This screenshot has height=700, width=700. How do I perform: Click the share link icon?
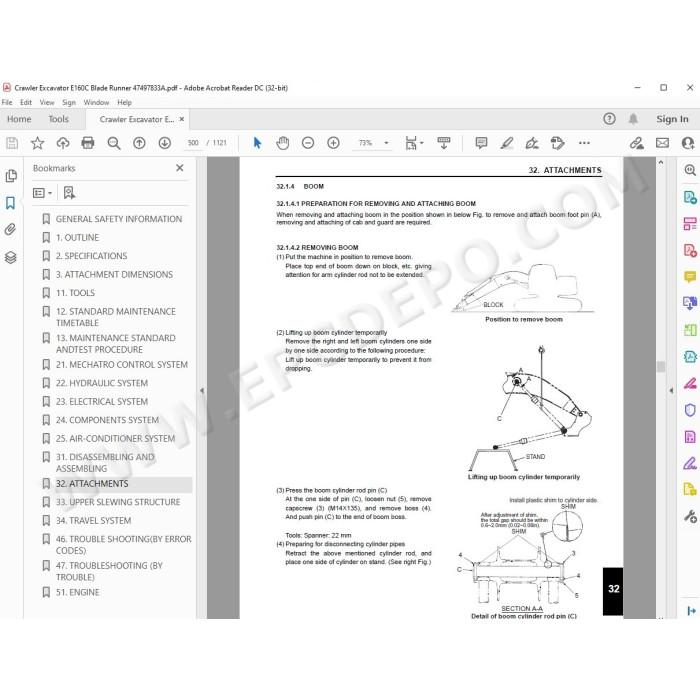(x=637, y=143)
